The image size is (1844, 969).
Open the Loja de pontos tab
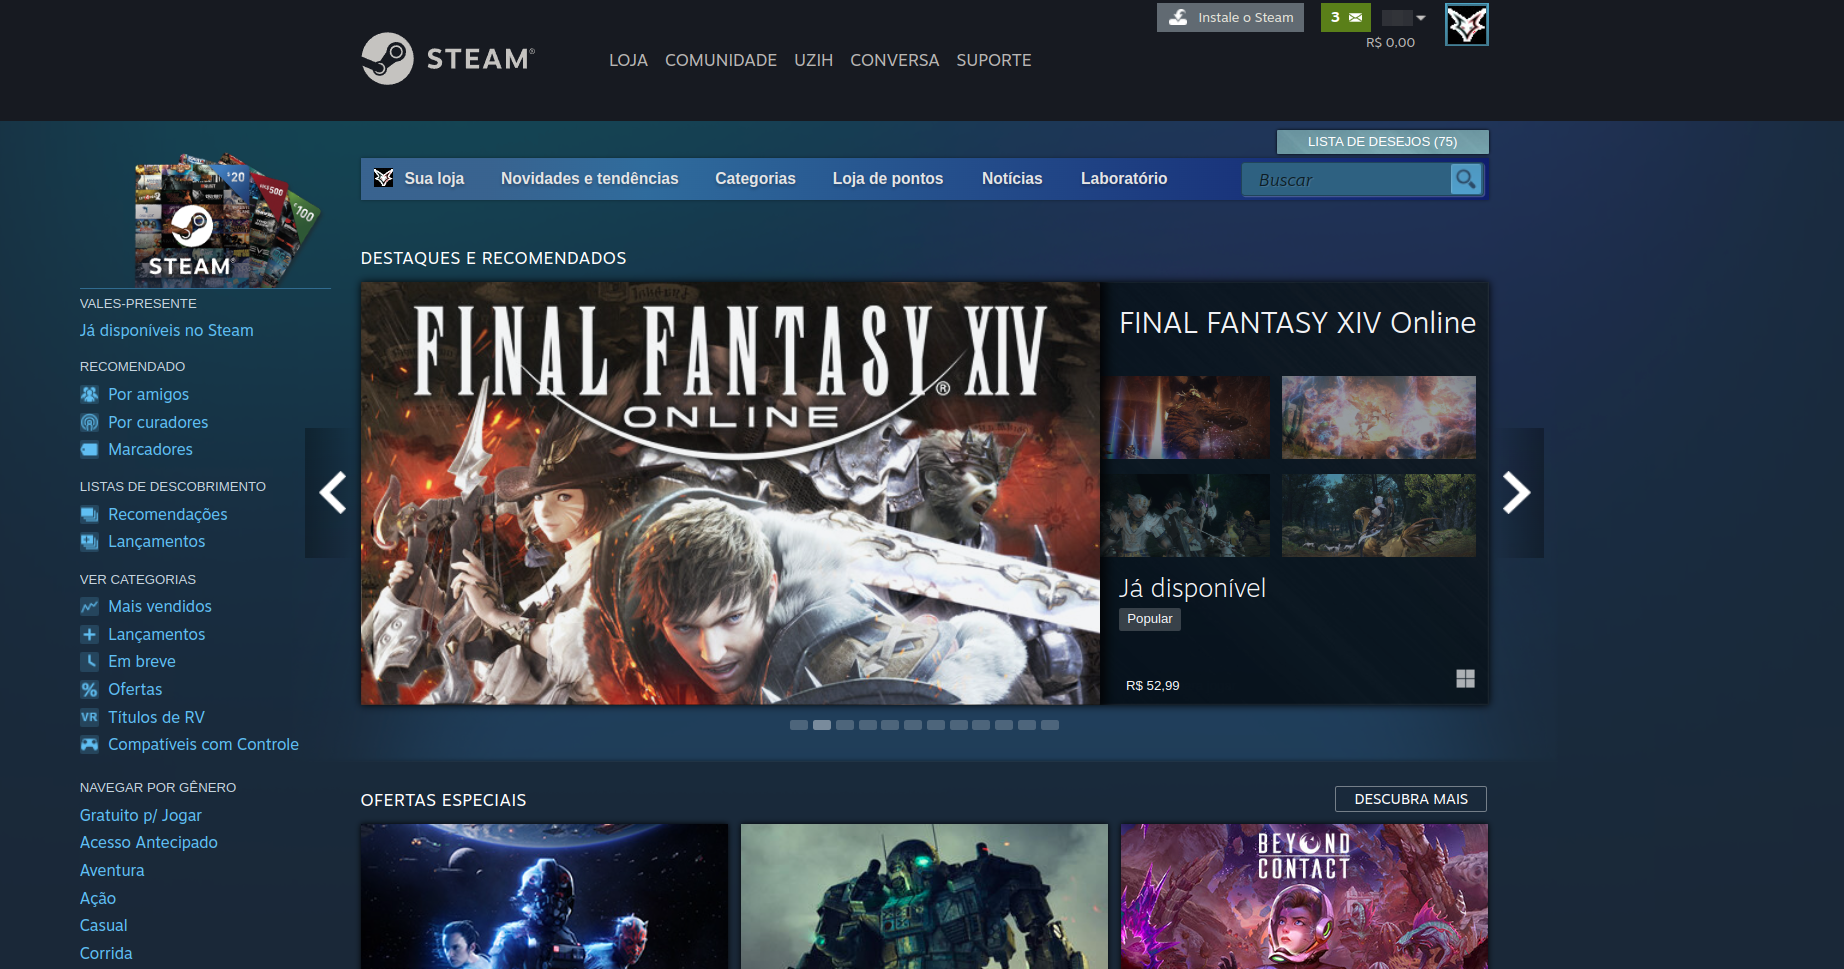point(887,179)
